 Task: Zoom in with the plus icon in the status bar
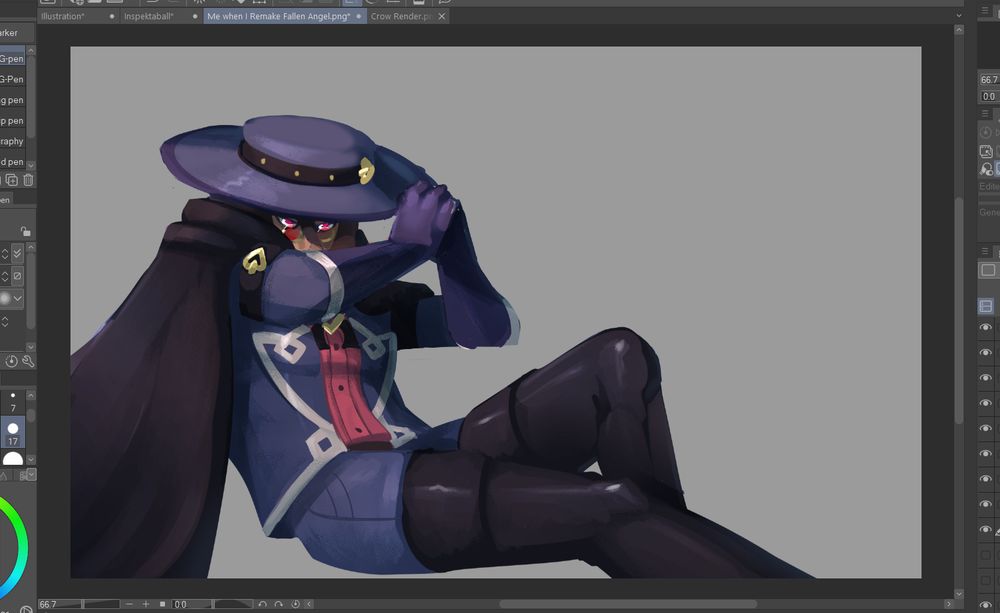(146, 604)
